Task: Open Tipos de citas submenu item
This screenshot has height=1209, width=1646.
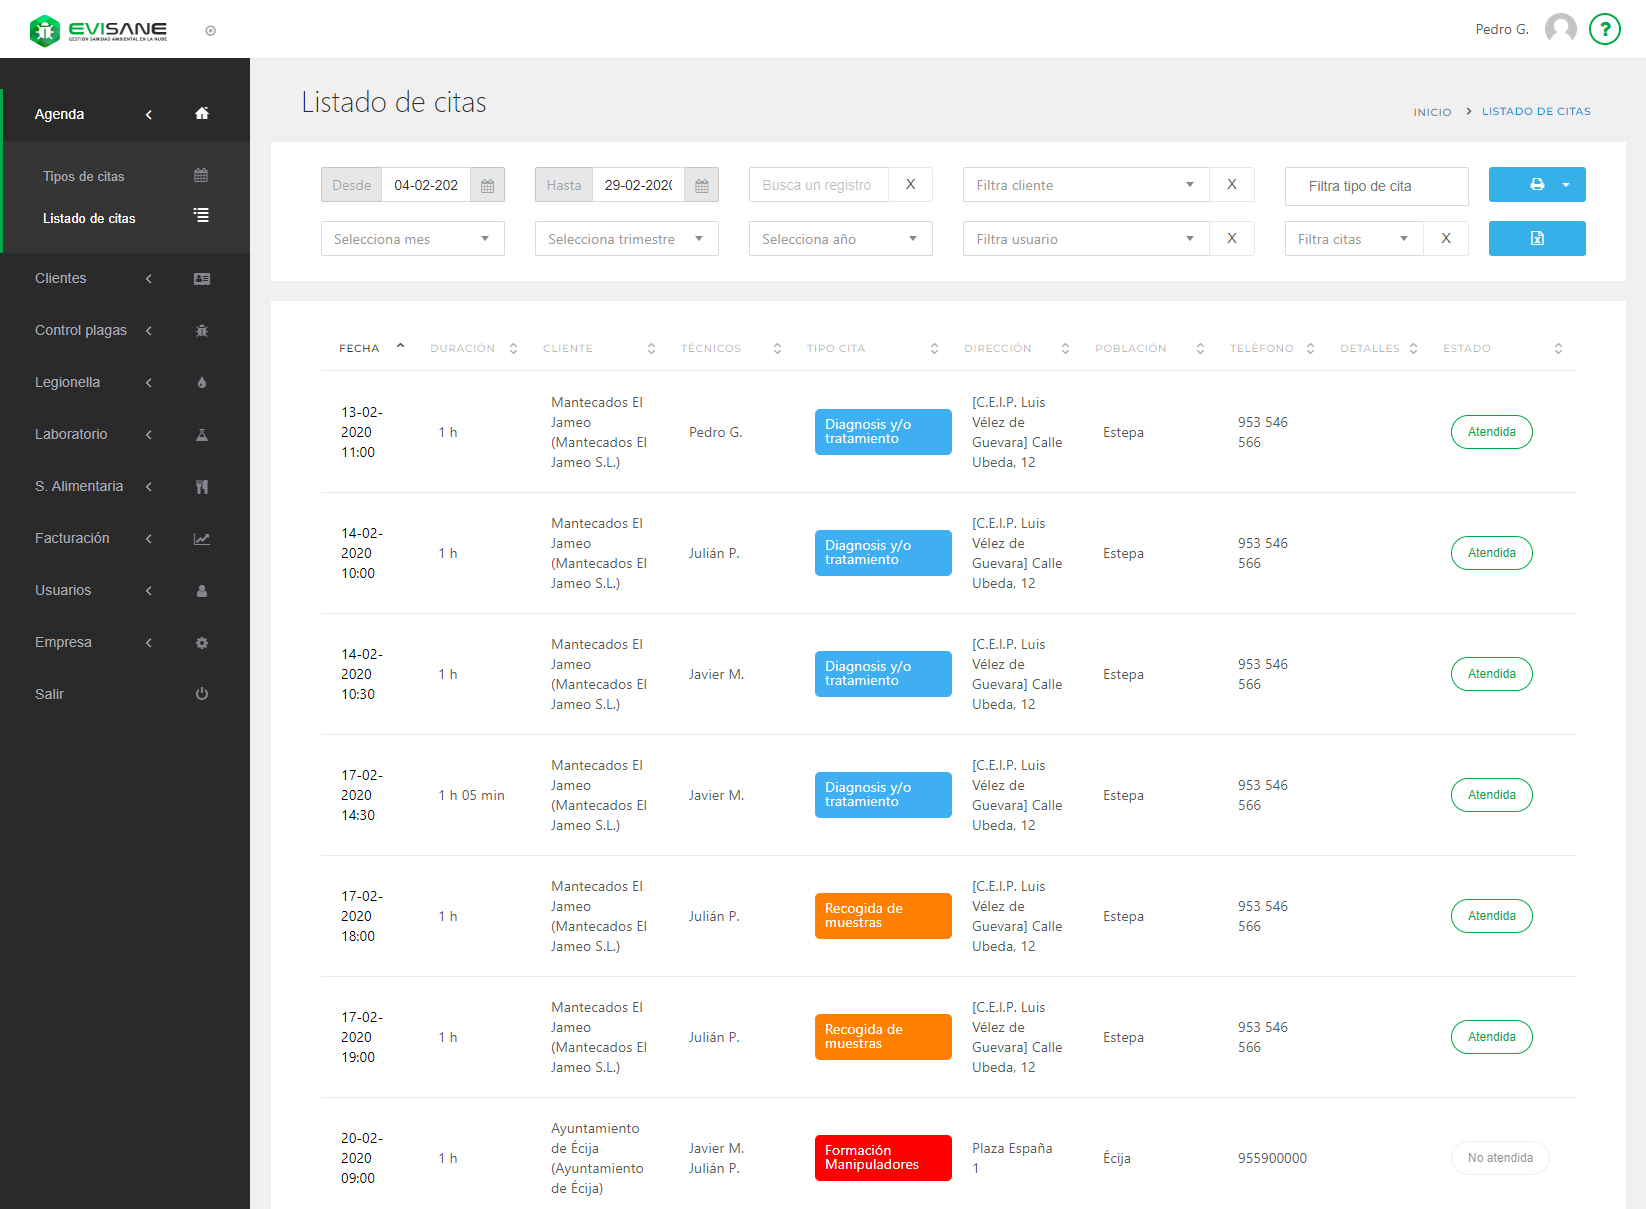Action: coord(84,176)
